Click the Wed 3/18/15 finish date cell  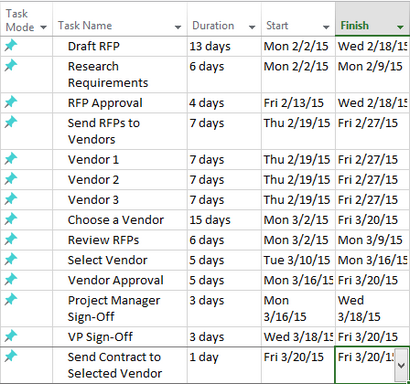pos(372,309)
